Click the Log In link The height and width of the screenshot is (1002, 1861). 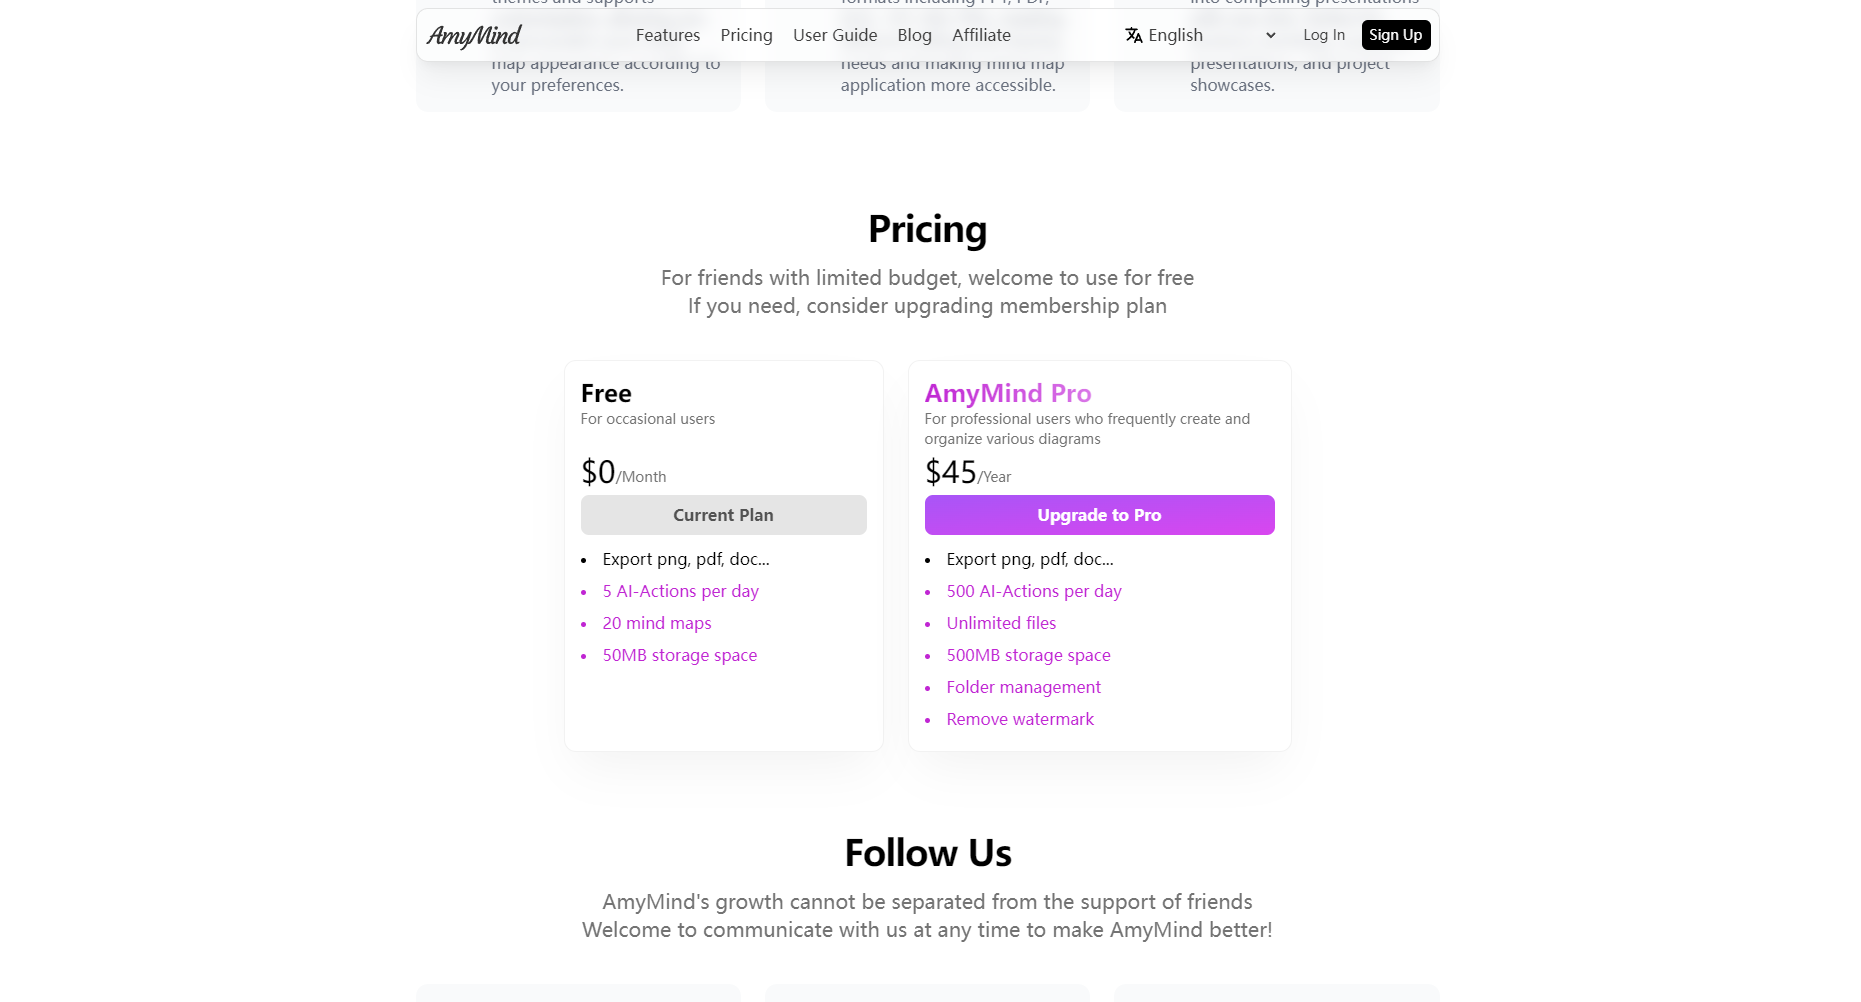click(x=1323, y=35)
